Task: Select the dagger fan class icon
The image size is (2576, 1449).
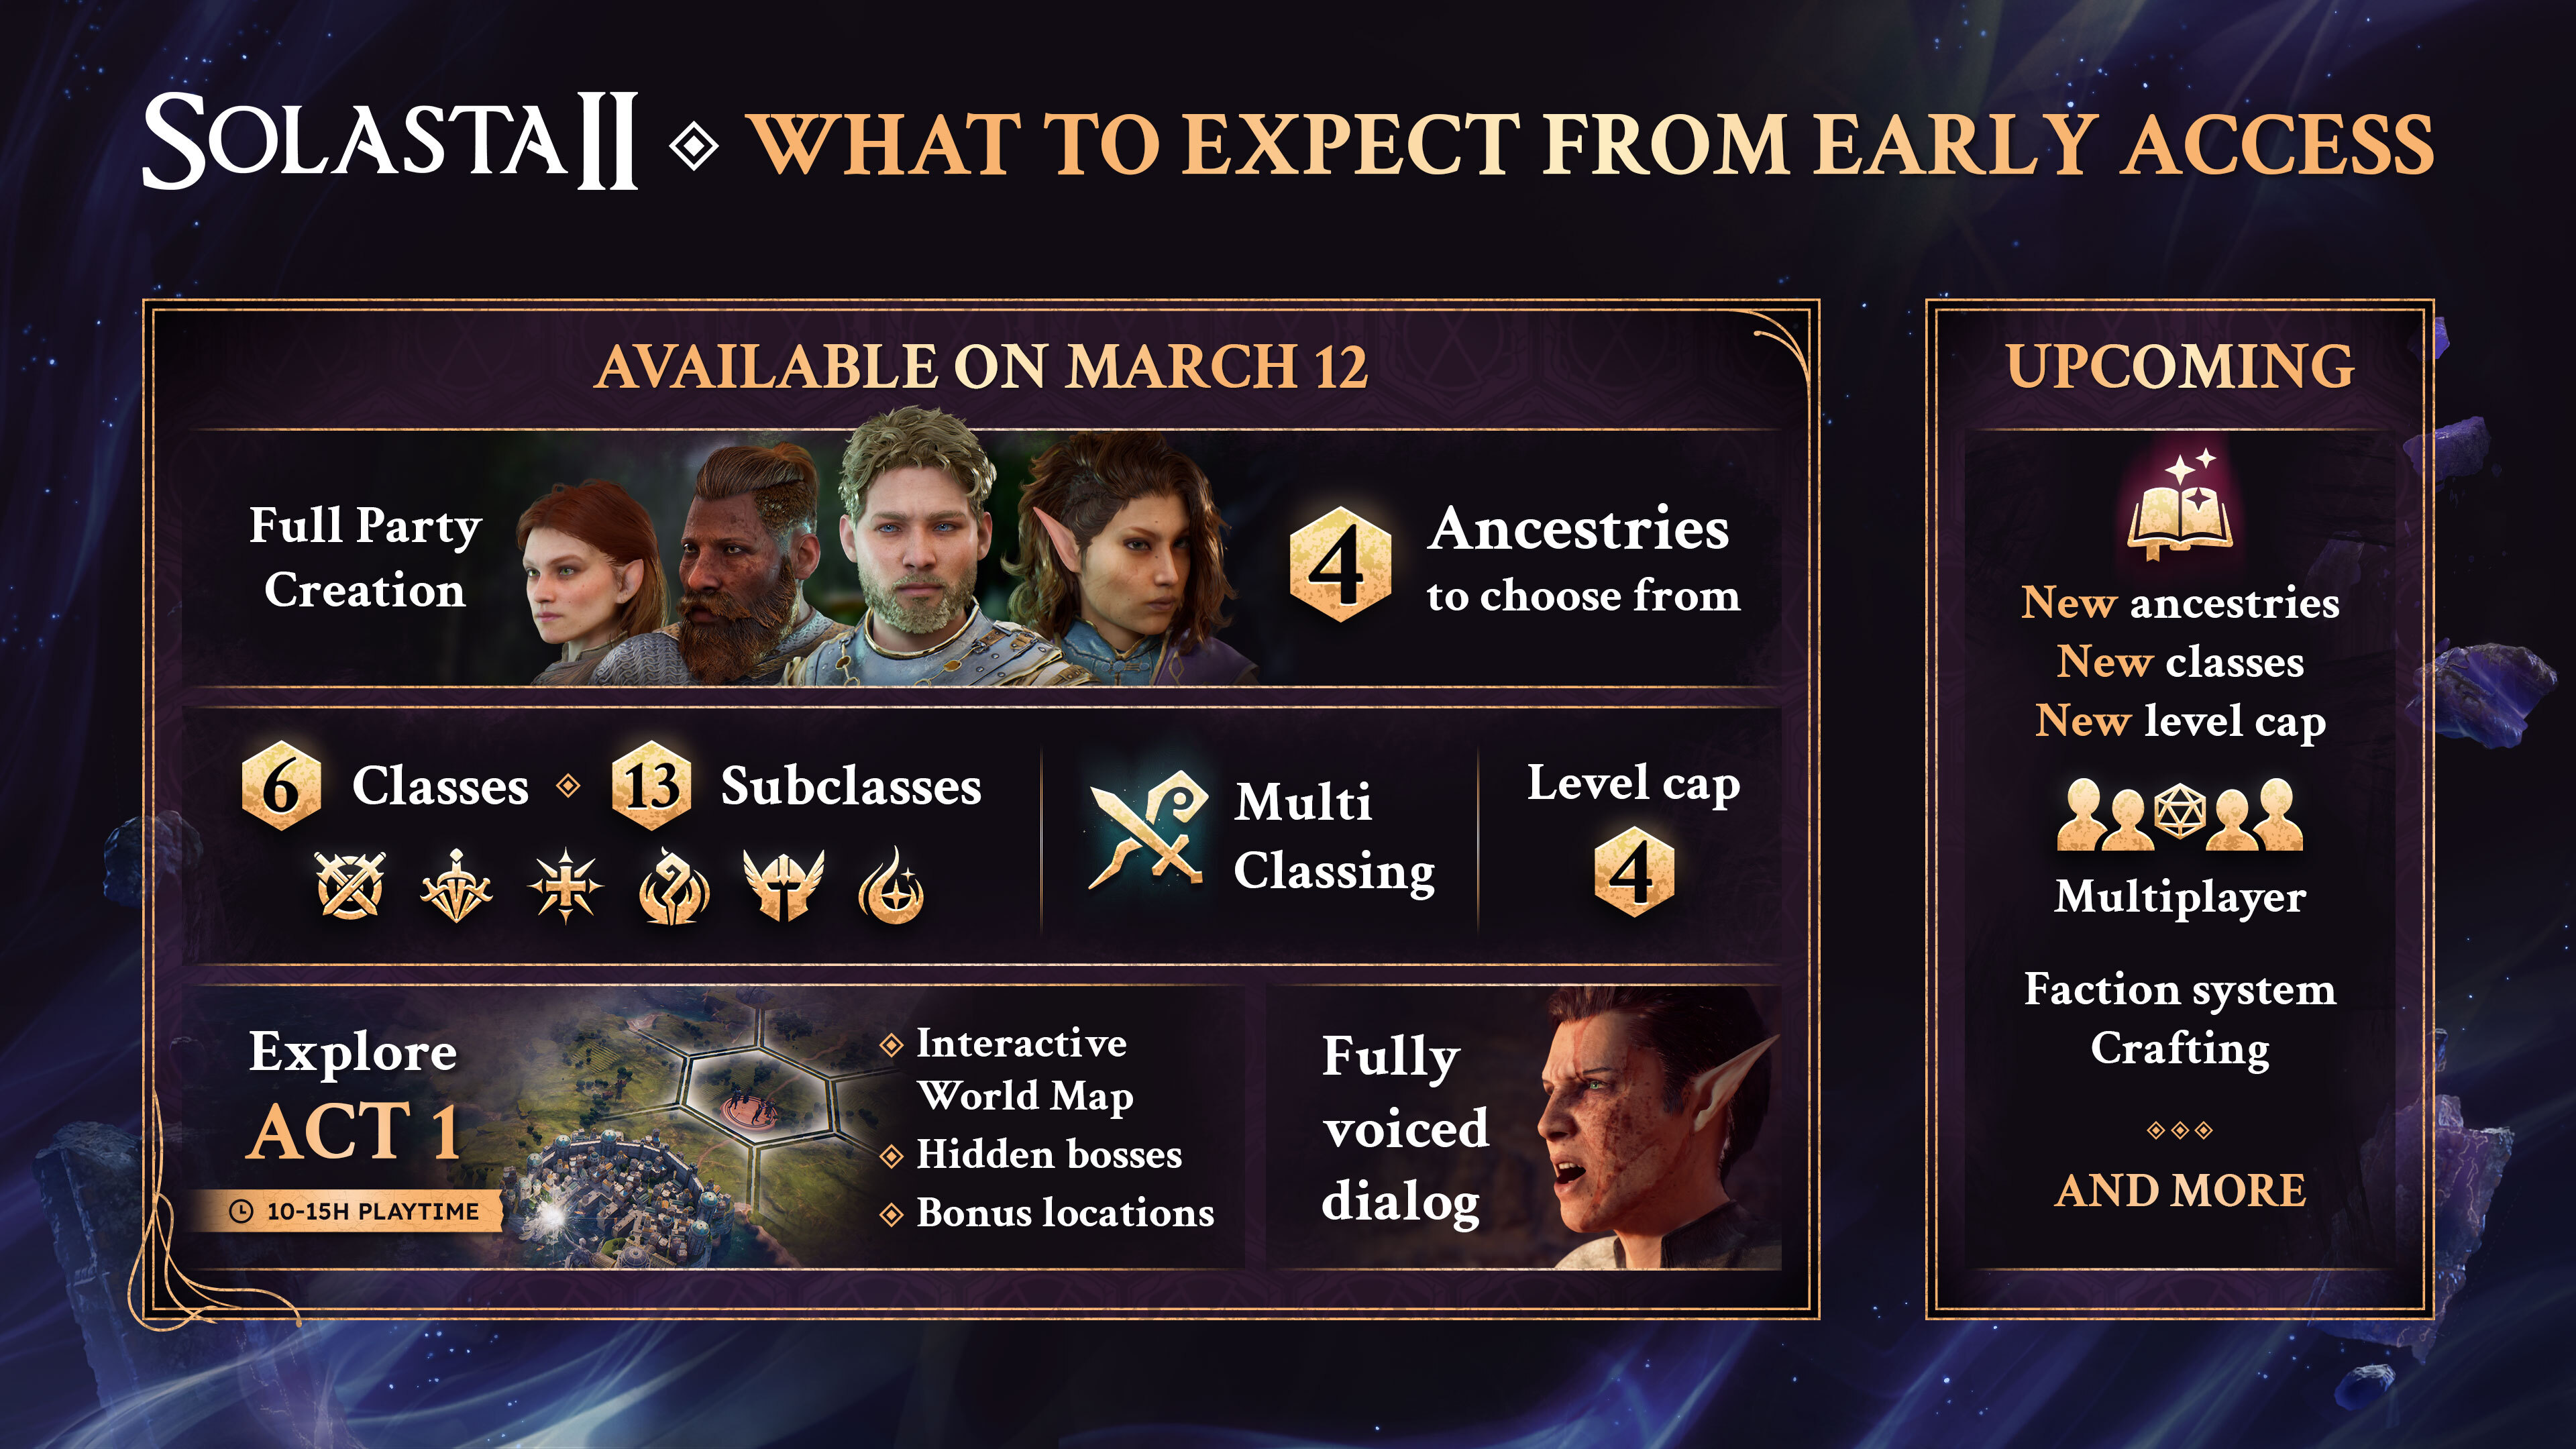Action: click(456, 885)
